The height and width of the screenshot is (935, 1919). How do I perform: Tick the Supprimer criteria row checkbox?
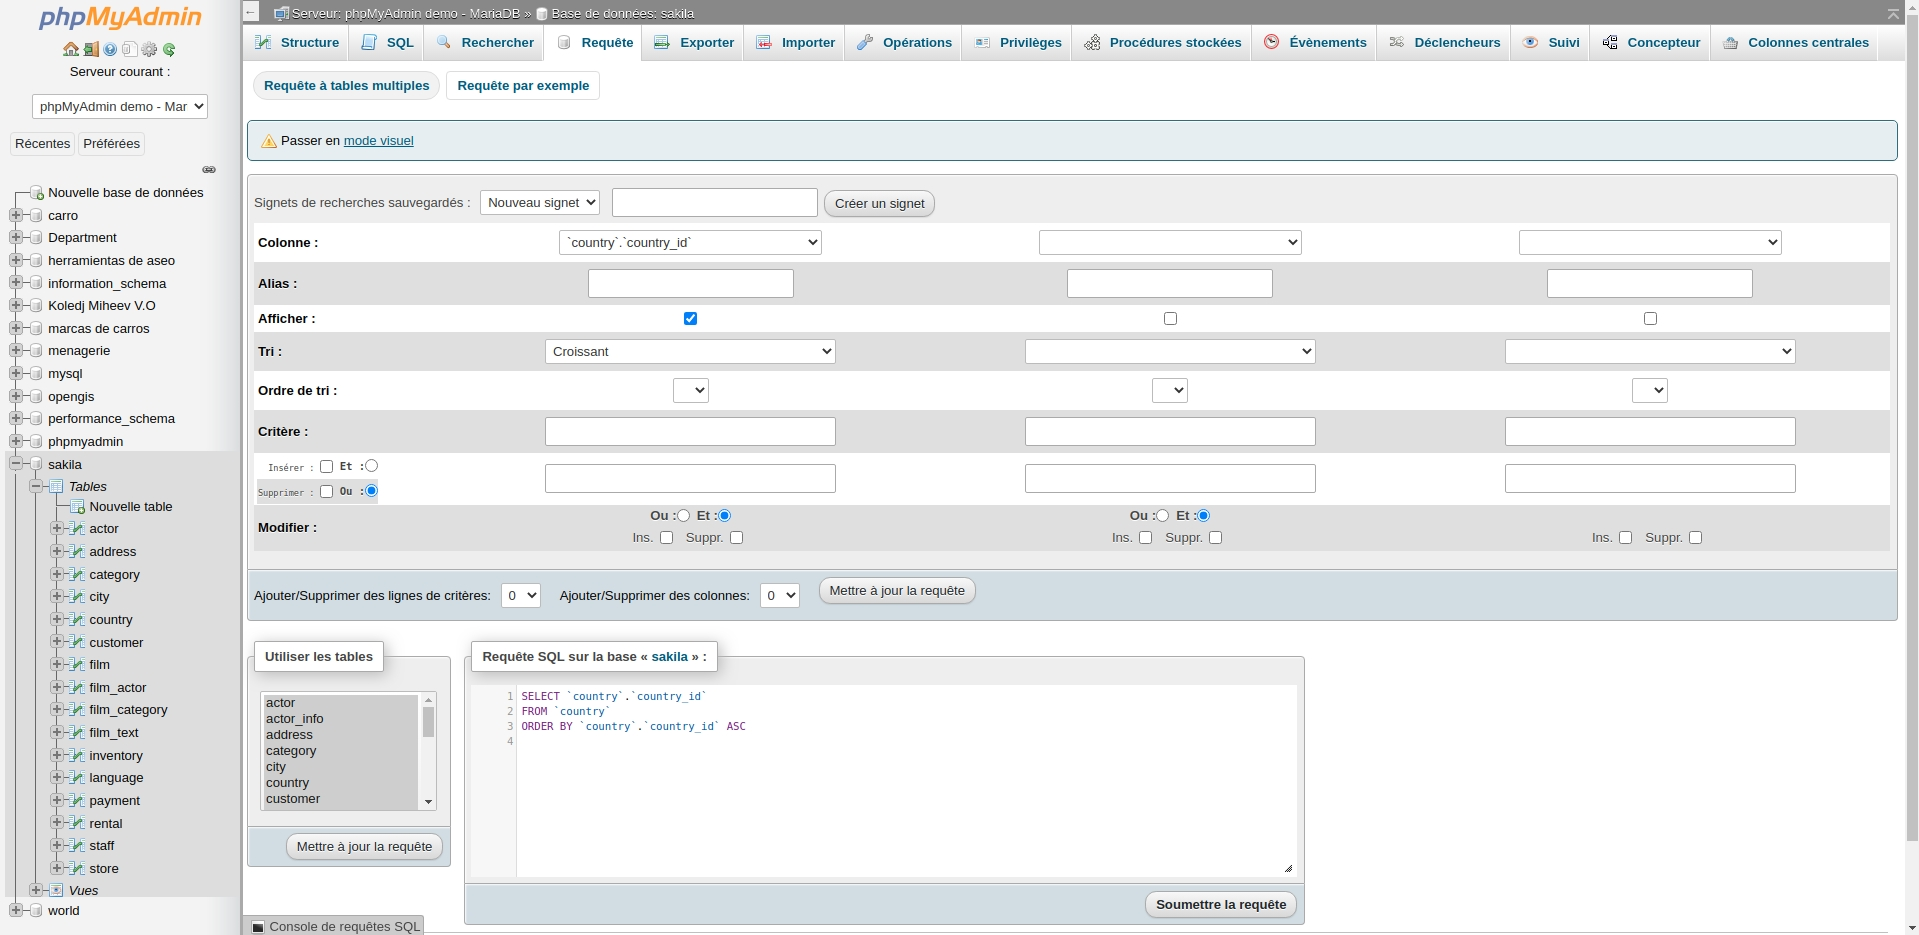pos(326,491)
